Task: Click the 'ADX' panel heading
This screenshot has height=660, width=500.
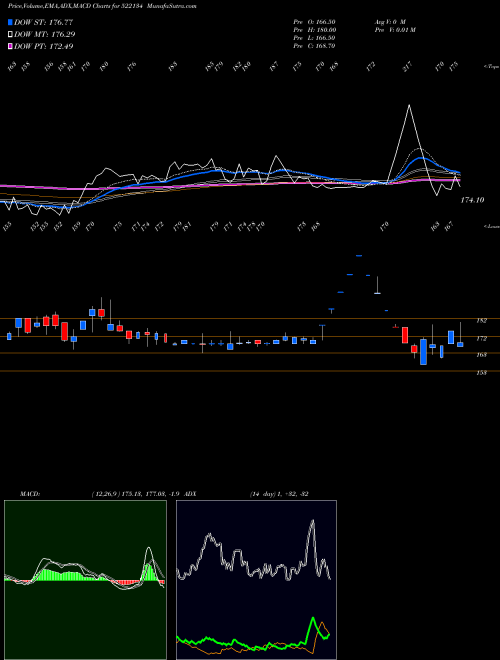Action: pyautogui.click(x=190, y=494)
